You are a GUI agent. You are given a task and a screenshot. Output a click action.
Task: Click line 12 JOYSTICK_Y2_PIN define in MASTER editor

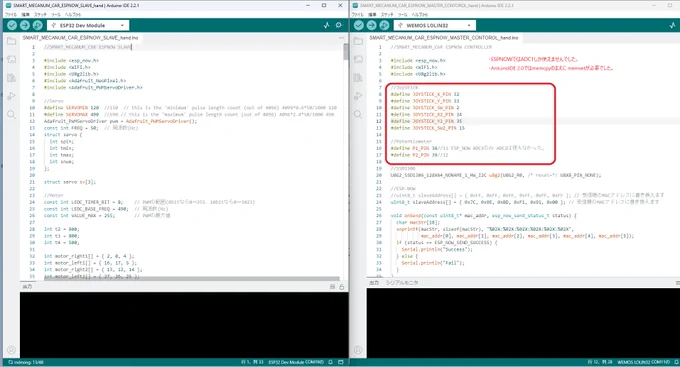pos(426,121)
